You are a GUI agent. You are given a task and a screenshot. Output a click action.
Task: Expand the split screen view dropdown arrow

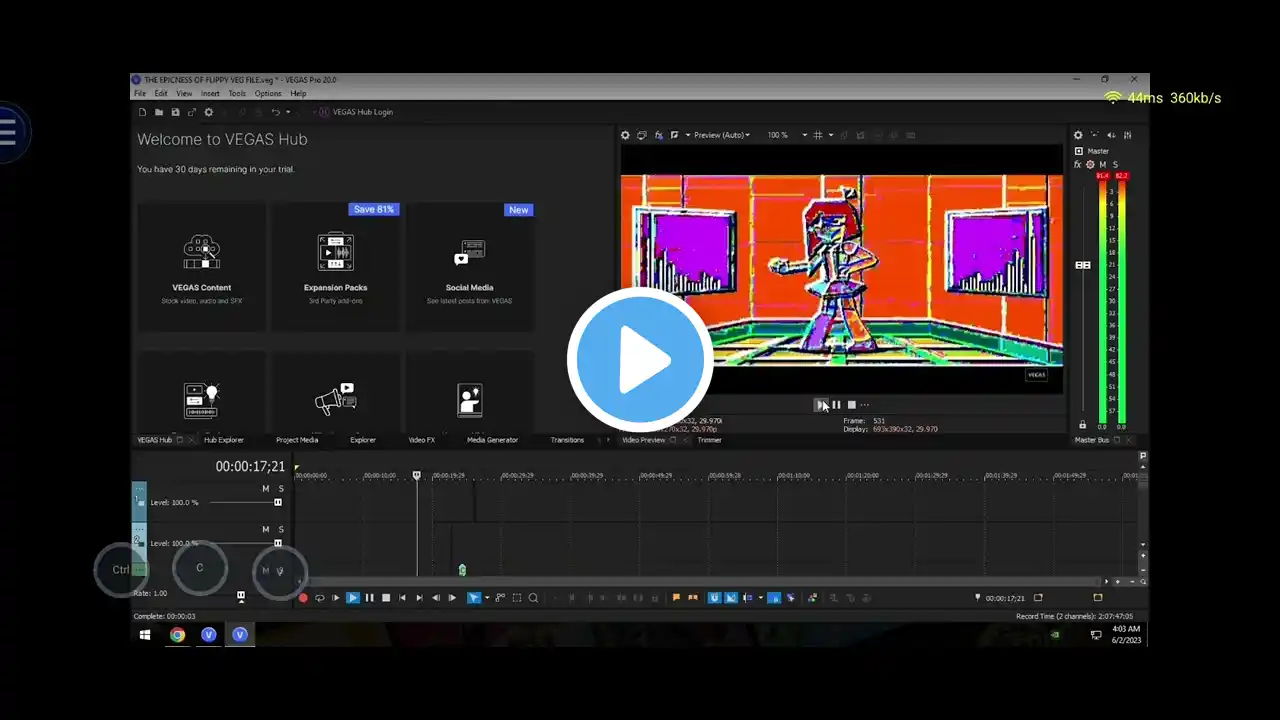[687, 135]
